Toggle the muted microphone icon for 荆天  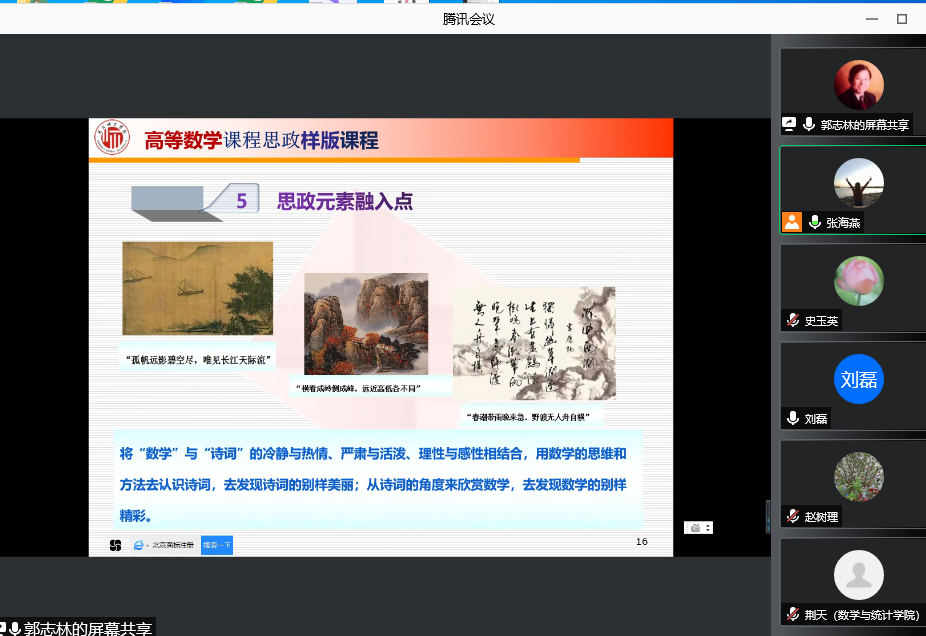(x=792, y=615)
